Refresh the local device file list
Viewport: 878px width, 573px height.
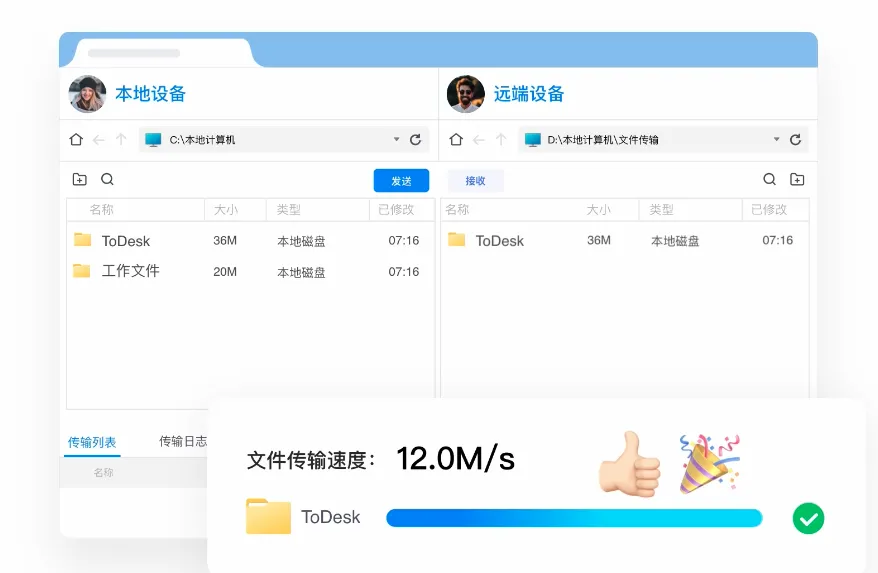[415, 139]
